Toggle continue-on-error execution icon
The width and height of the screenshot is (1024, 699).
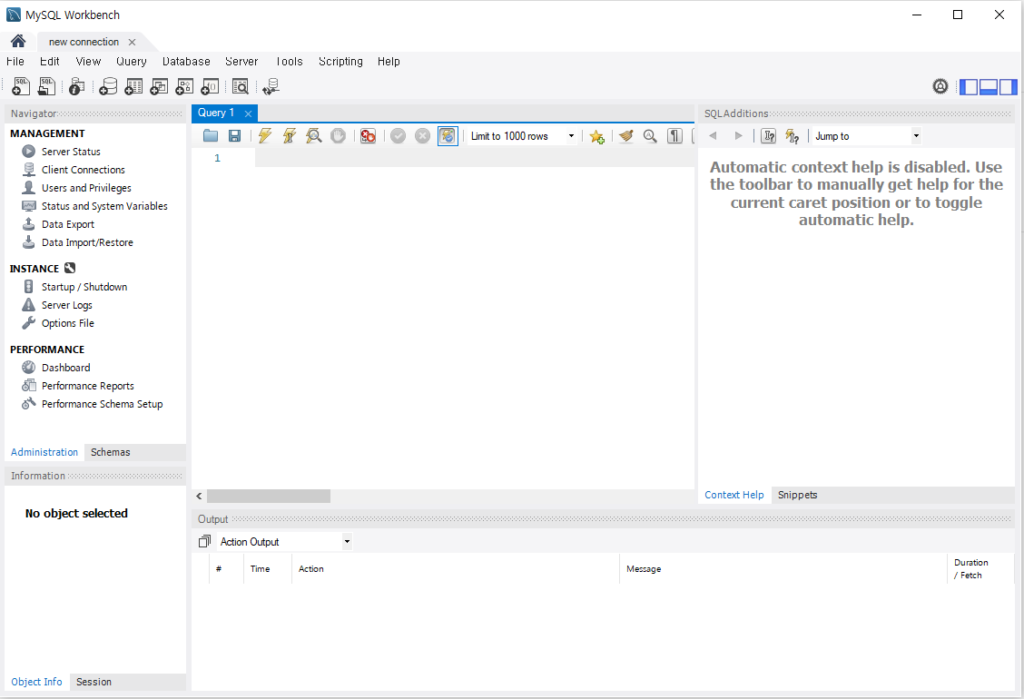click(368, 136)
